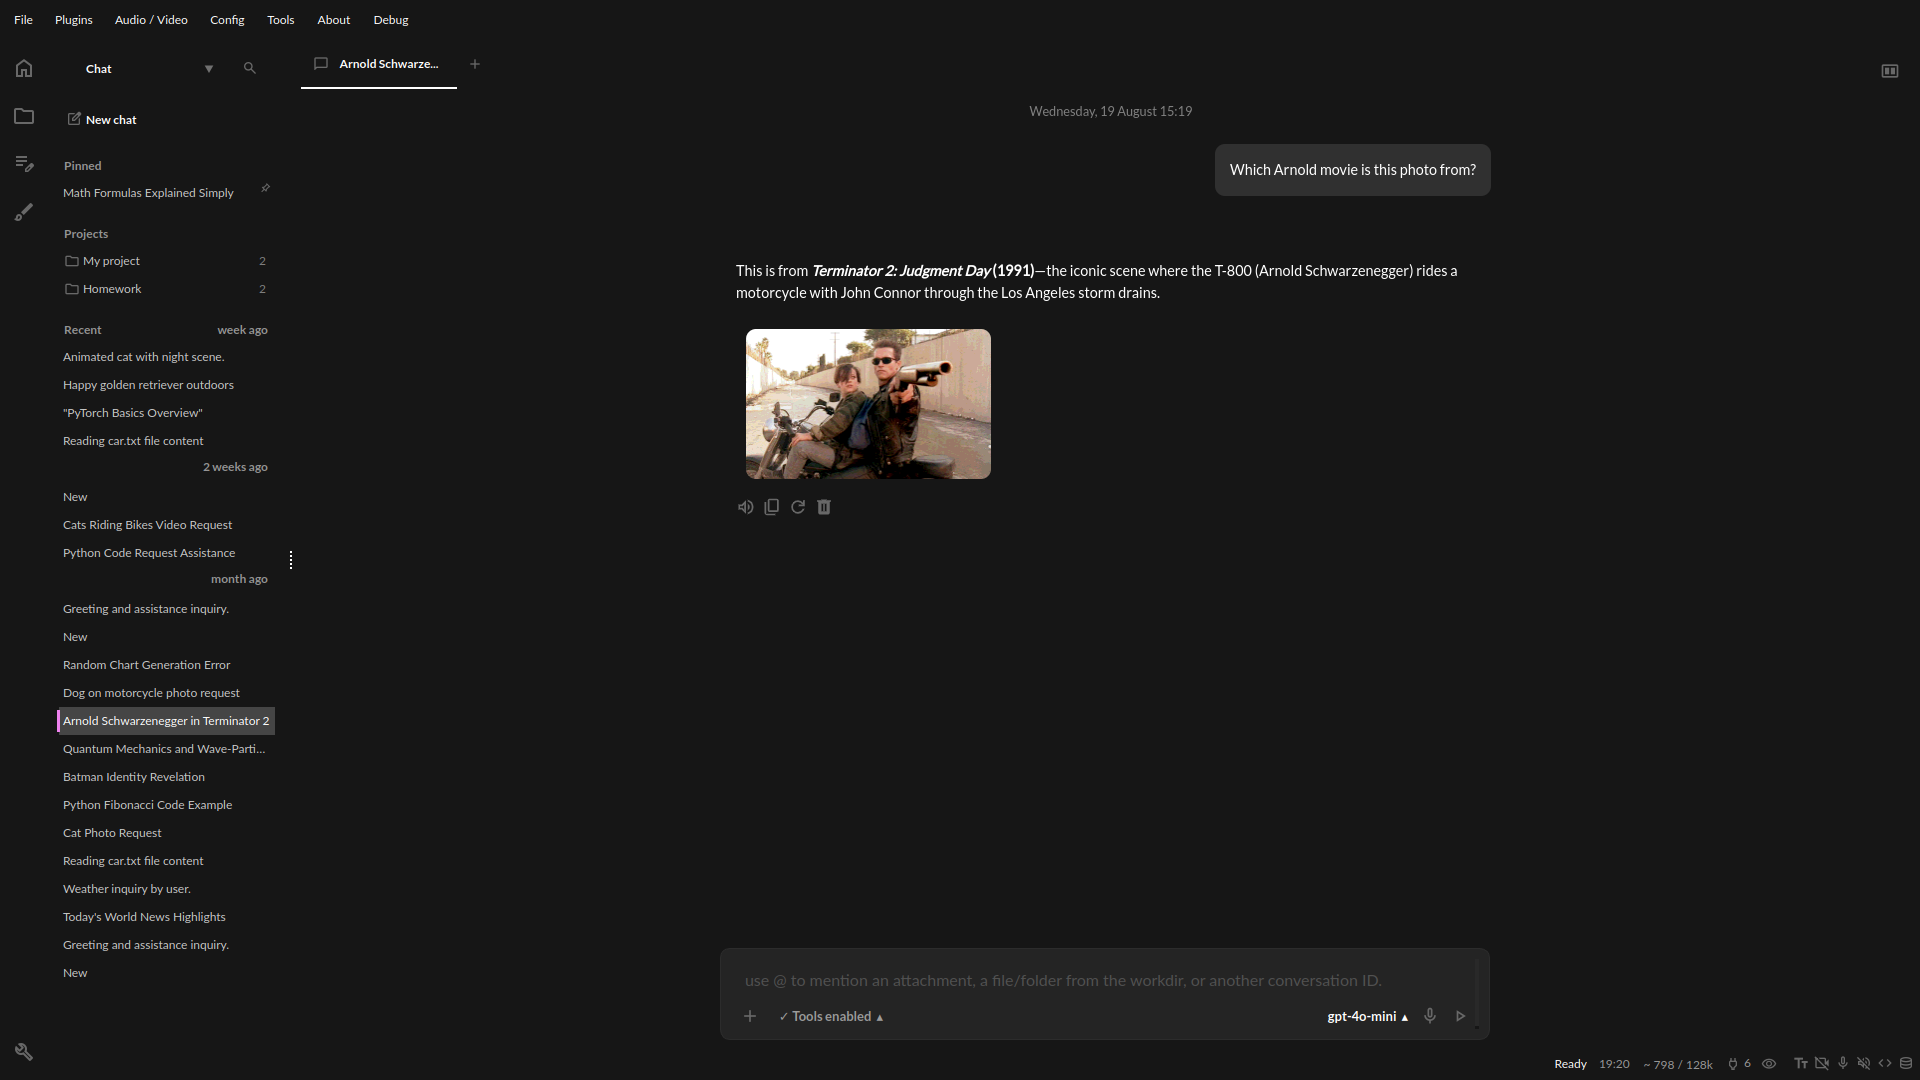Click the user message bubble about Arnold movie
This screenshot has width=1920, height=1080.
pos(1353,170)
